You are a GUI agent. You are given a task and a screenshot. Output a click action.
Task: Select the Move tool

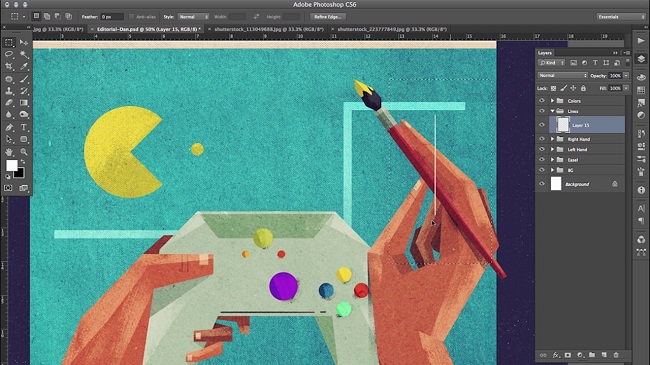pyautogui.click(x=24, y=42)
